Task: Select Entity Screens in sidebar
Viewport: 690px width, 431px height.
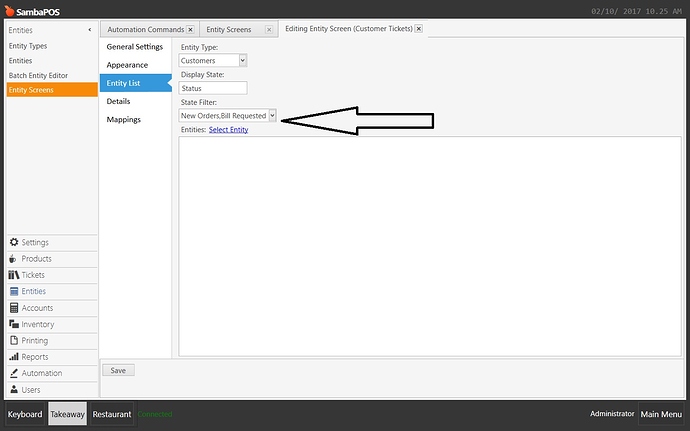Action: [x=52, y=90]
